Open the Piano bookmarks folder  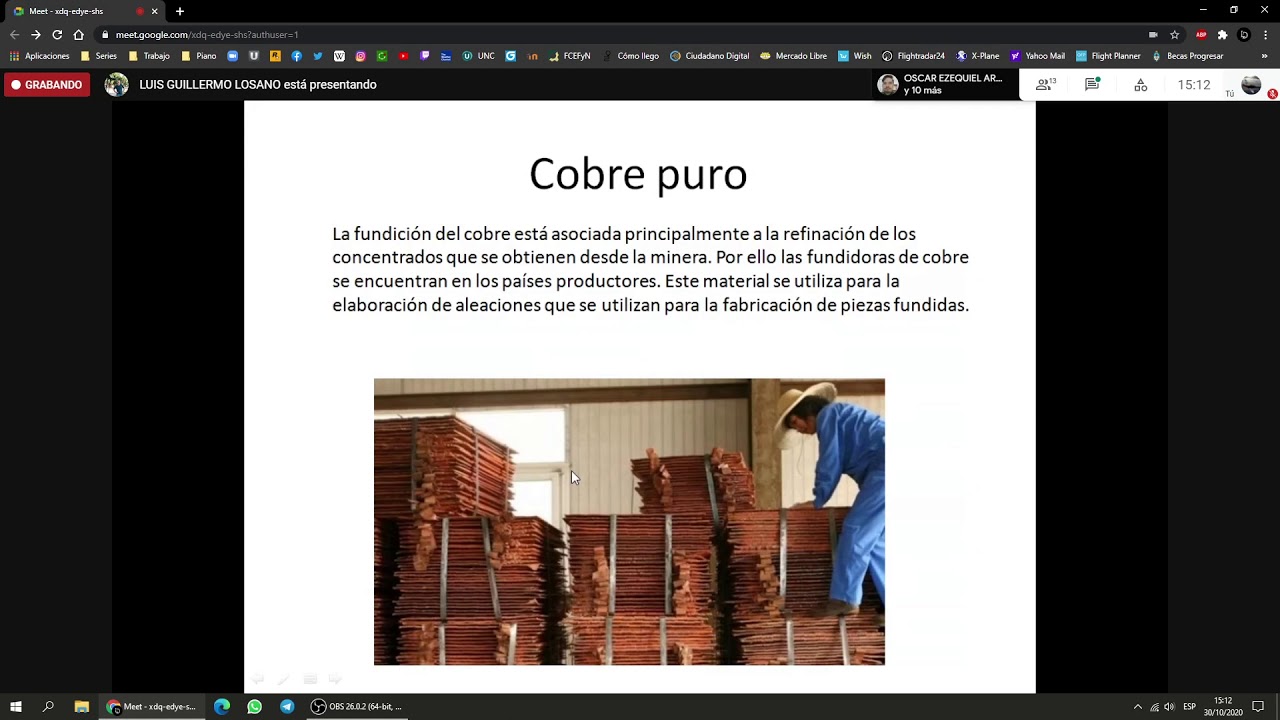click(x=199, y=56)
